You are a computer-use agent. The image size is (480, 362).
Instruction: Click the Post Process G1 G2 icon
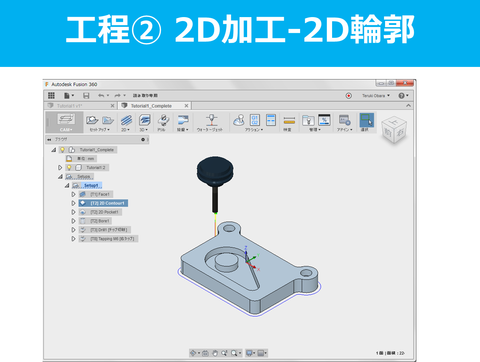coord(255,120)
